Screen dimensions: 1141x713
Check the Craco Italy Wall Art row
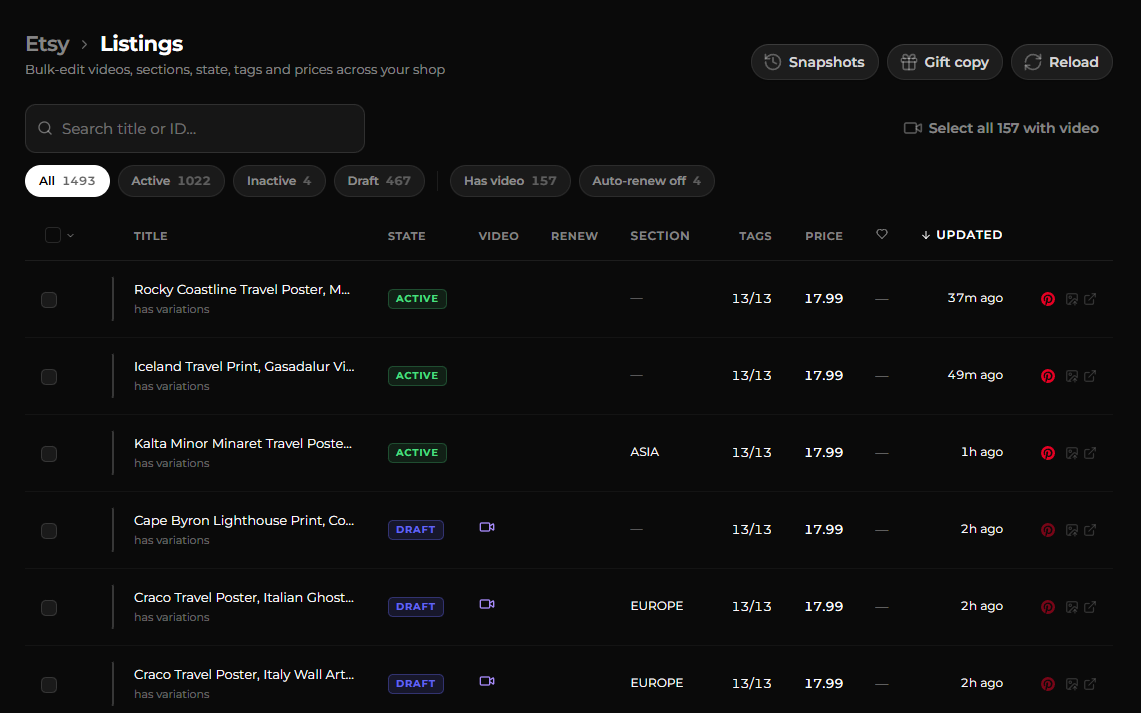[x=49, y=685]
